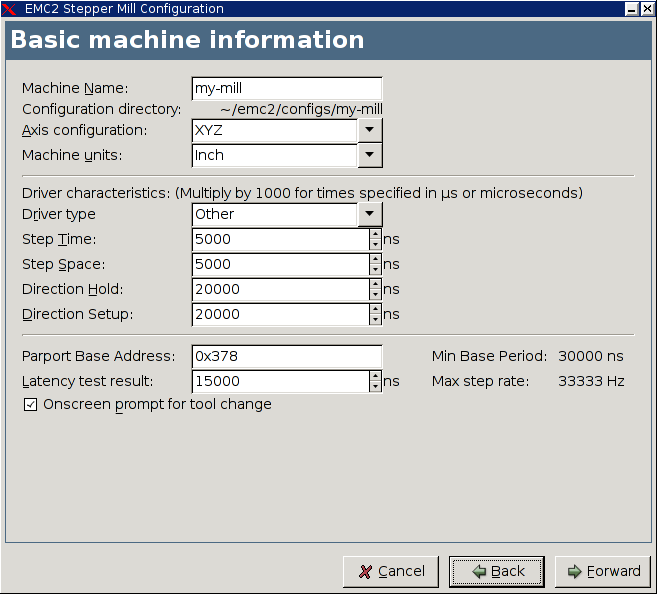Decrease Direction Hold with down arrow
This screenshot has width=657, height=594.
(375, 295)
